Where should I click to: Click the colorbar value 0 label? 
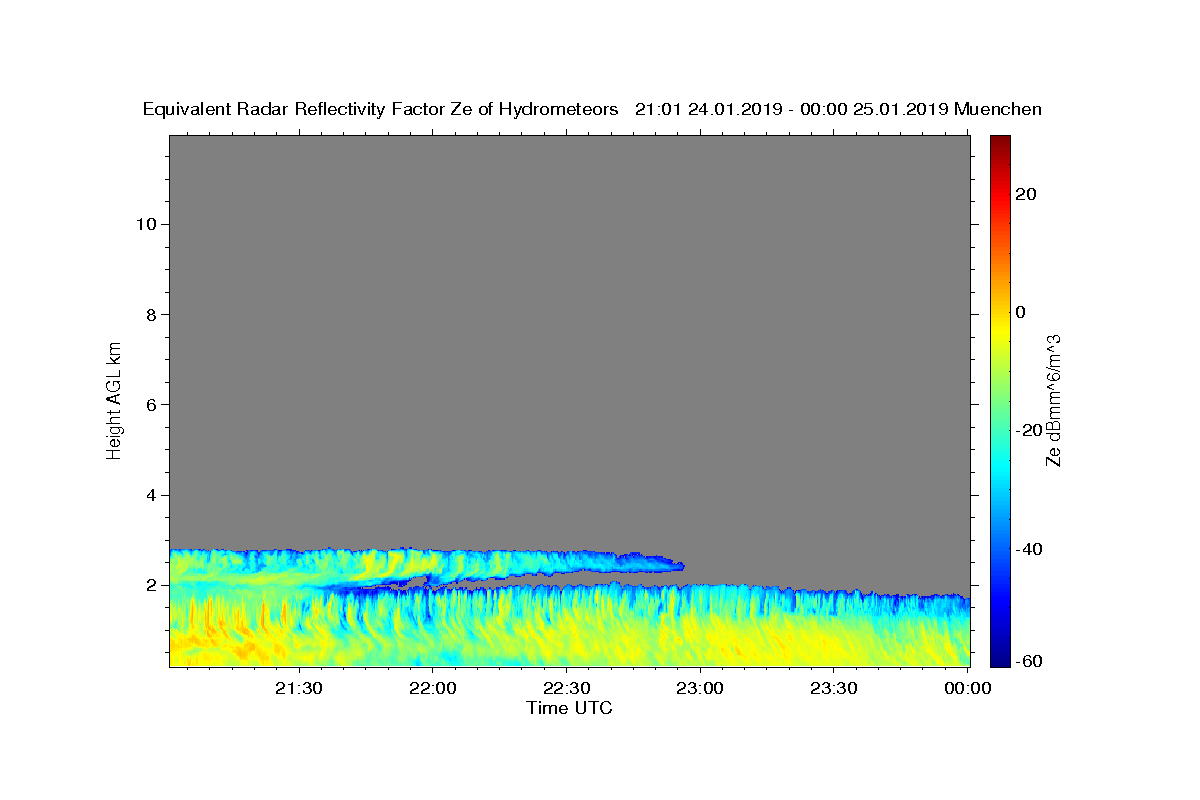point(1021,312)
